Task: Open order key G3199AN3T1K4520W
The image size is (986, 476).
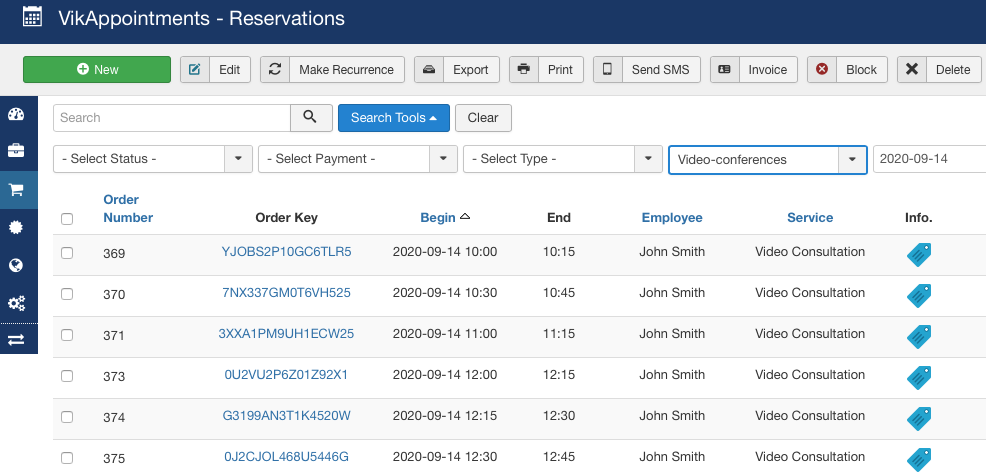Action: point(286,416)
